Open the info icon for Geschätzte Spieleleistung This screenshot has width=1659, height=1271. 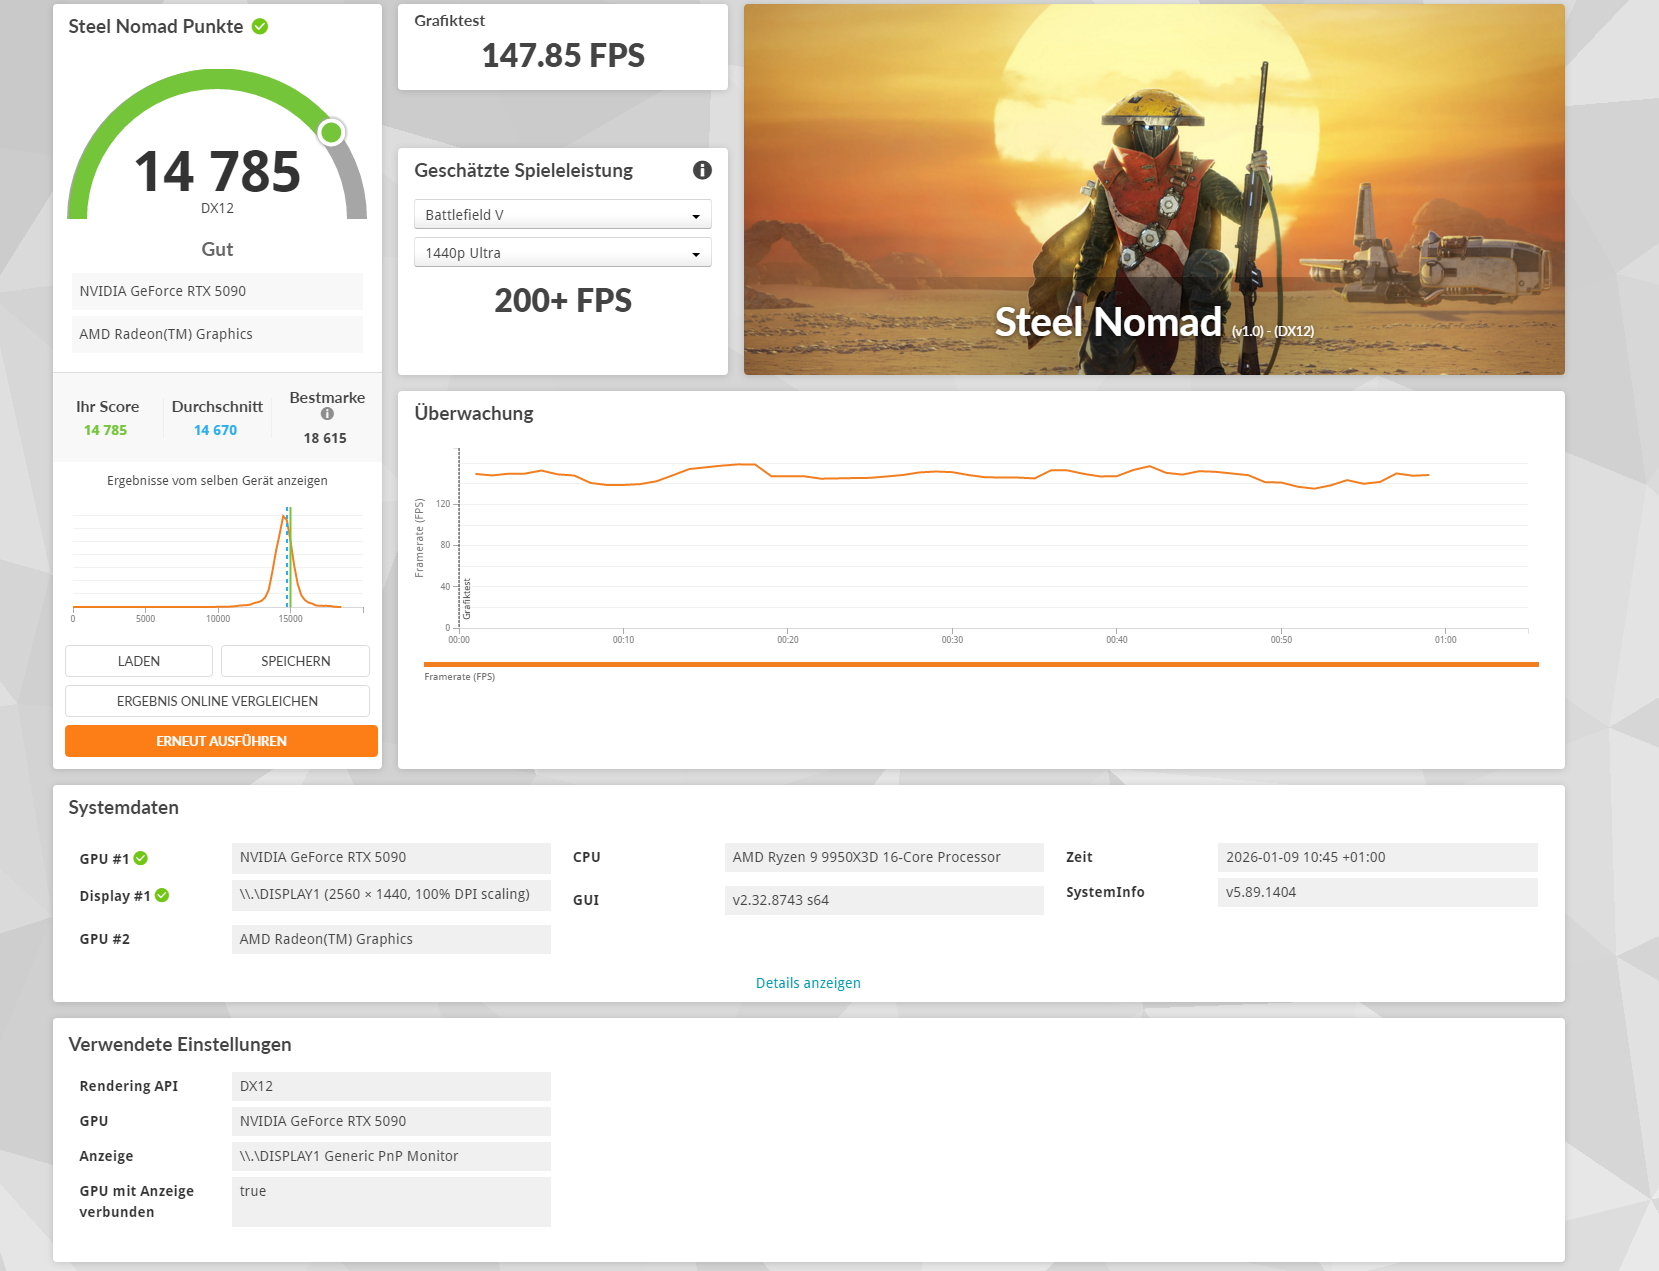click(703, 170)
